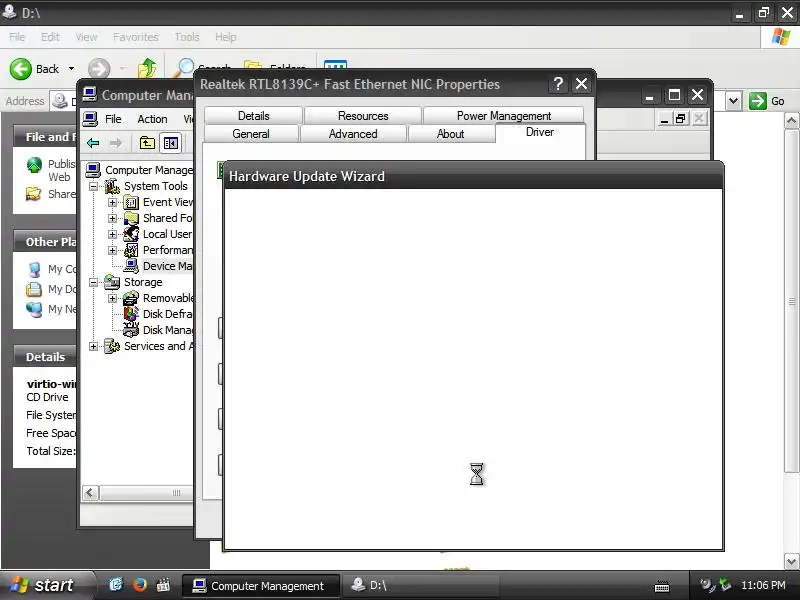Screen dimensions: 800x600
Task: Expand the Event Viewer branch
Action: point(112,203)
